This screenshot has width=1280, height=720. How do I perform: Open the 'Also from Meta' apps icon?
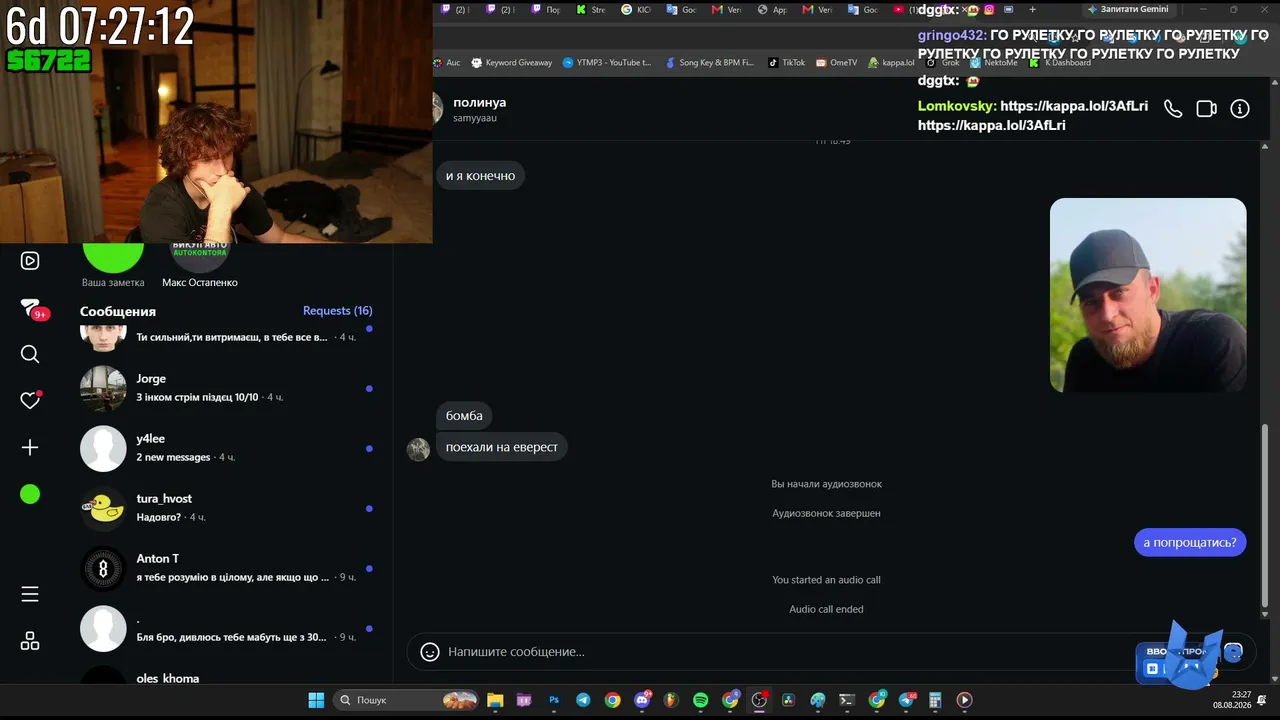(30, 641)
